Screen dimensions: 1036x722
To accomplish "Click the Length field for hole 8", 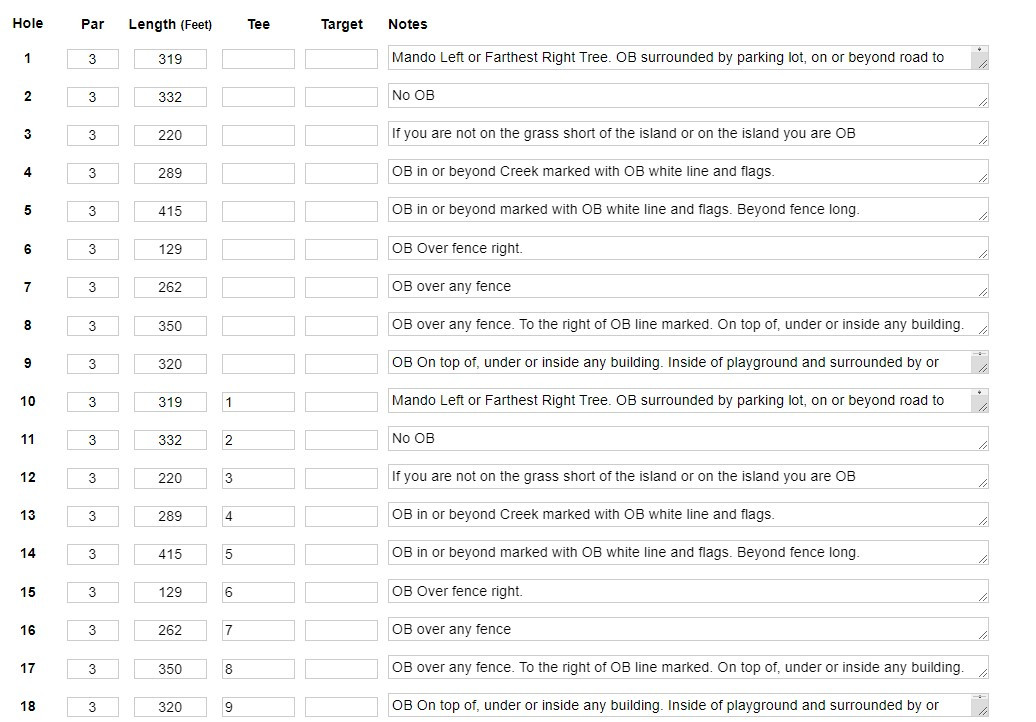I will (170, 326).
